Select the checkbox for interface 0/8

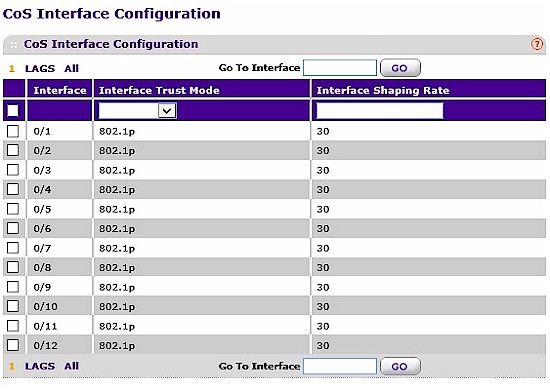[13, 267]
